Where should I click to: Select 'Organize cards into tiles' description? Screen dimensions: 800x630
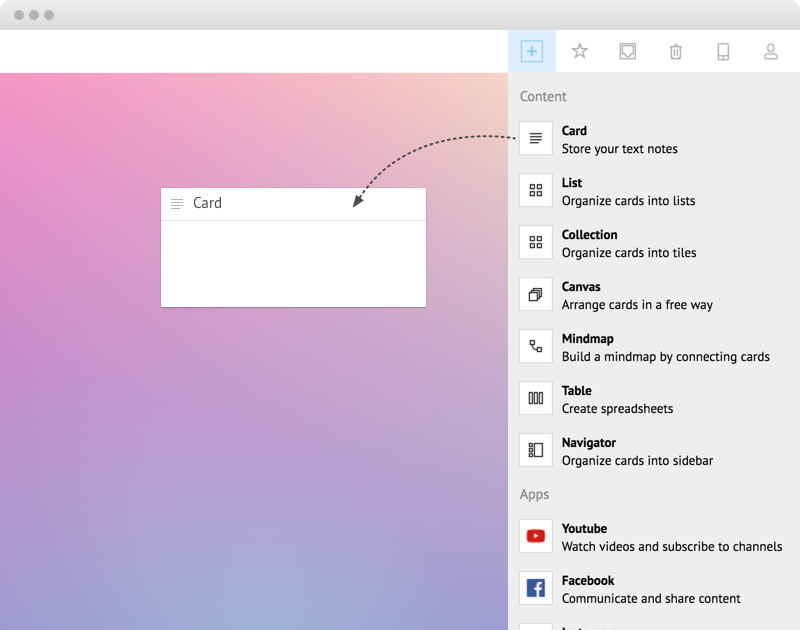(629, 253)
